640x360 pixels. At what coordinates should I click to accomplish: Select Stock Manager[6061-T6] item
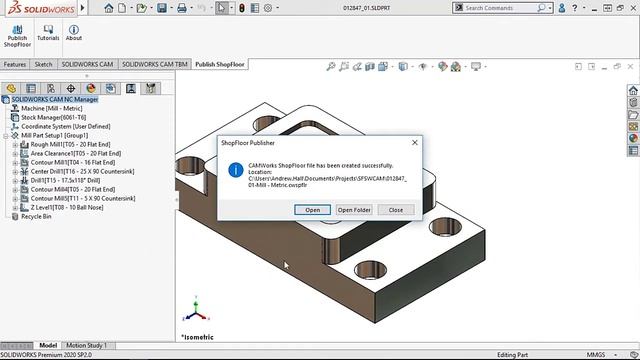point(53,117)
